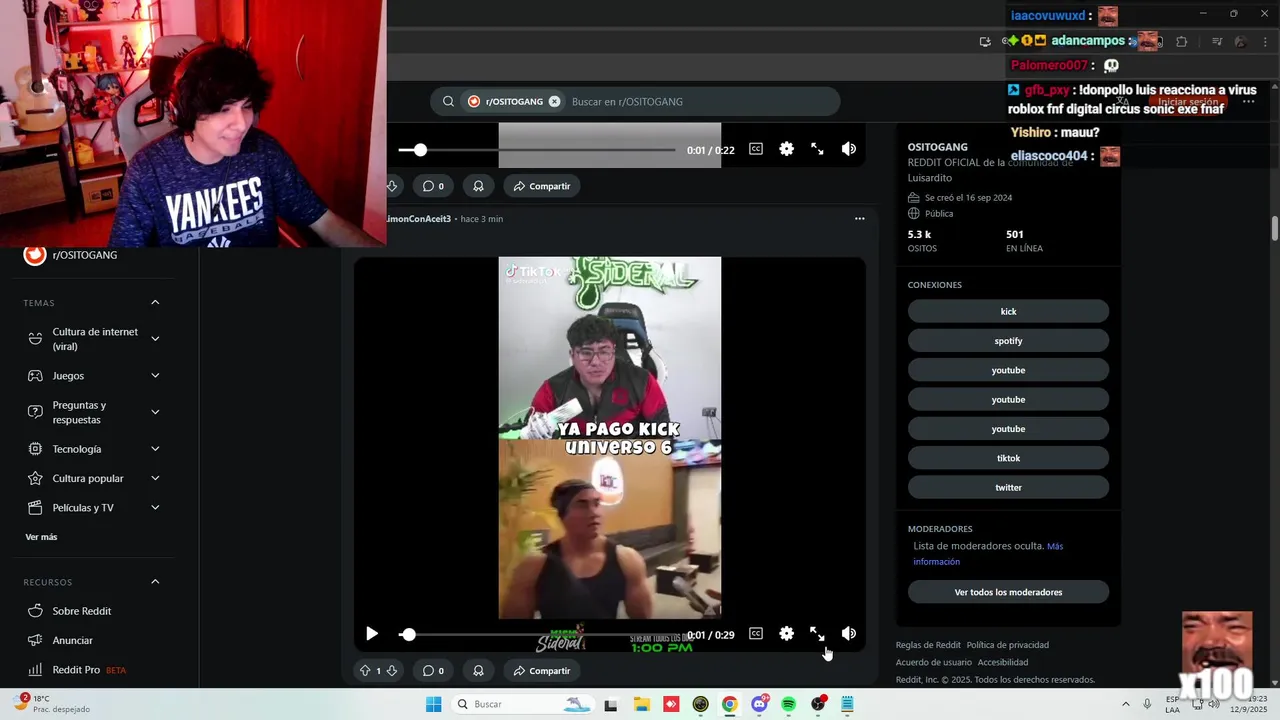
Task: Enter fullscreen on the 0:22 video
Action: coord(817,149)
